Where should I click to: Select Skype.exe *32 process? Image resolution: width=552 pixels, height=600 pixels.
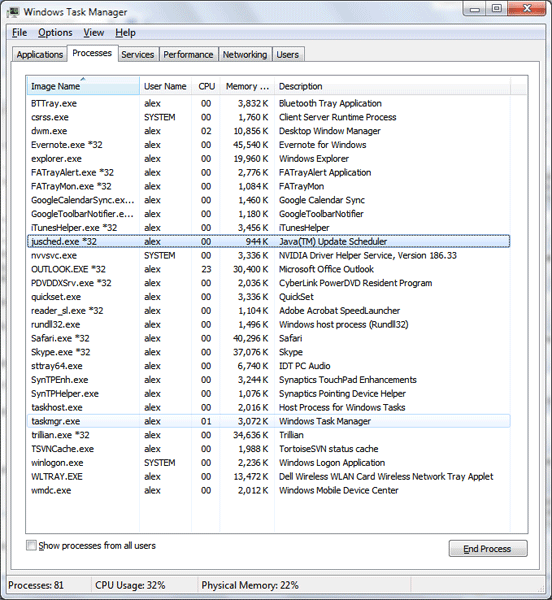coord(269,352)
